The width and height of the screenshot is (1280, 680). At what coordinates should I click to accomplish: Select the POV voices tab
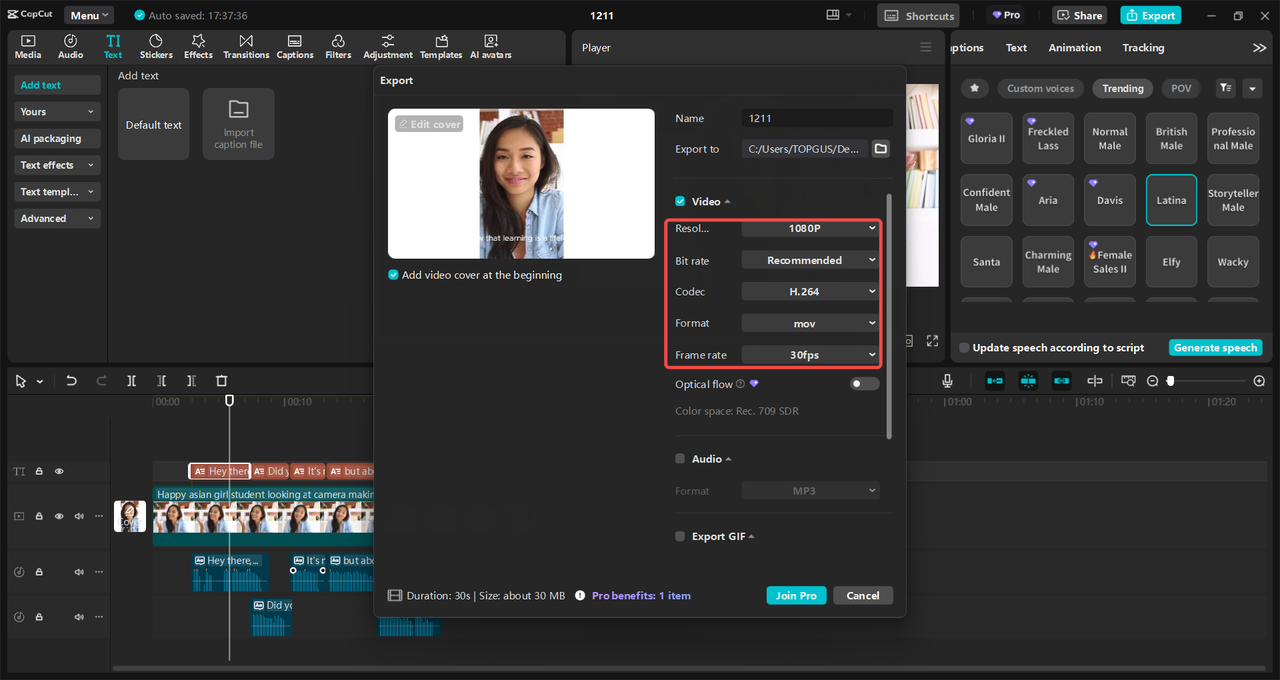pyautogui.click(x=1181, y=88)
